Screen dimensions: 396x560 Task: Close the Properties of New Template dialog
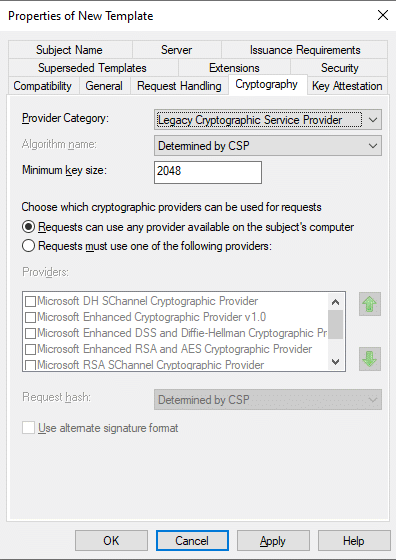coord(383,15)
